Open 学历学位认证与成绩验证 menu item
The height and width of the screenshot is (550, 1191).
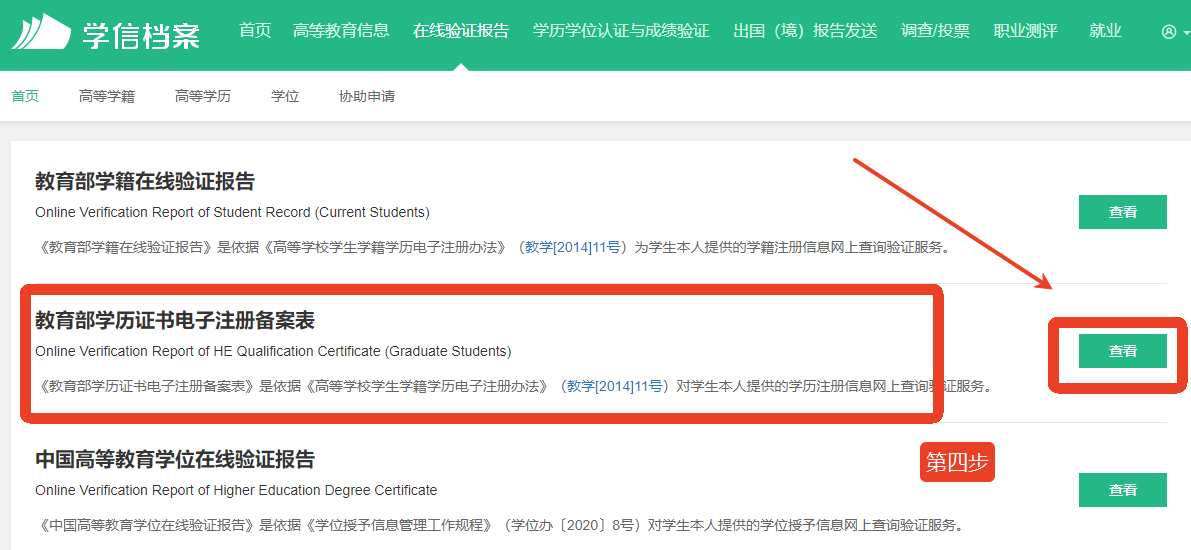click(x=620, y=31)
